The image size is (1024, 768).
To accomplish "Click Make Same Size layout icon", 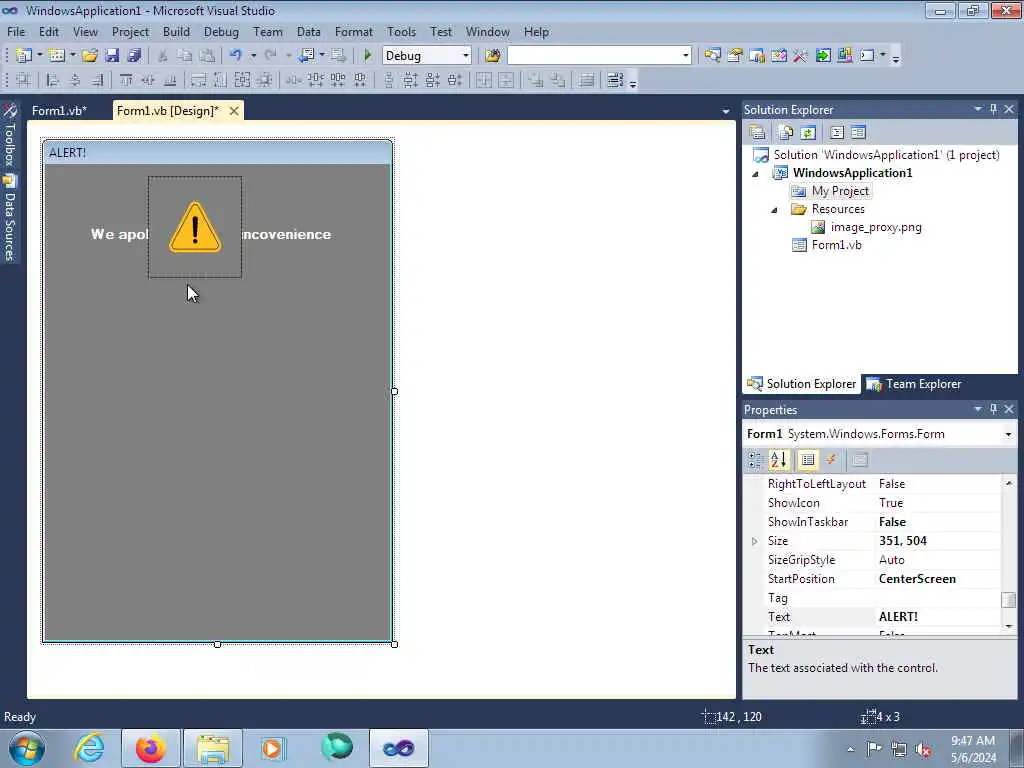I will pos(242,80).
